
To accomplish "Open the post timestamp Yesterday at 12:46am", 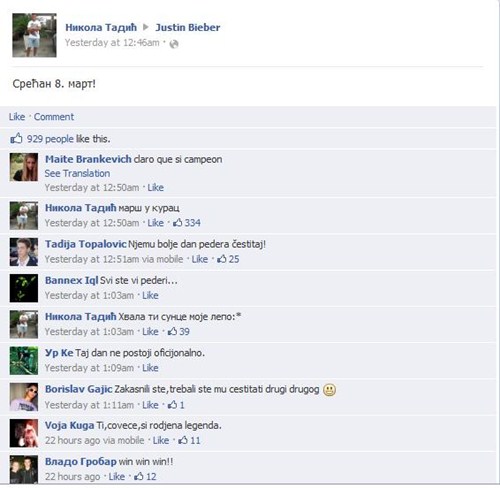I will [x=112, y=43].
